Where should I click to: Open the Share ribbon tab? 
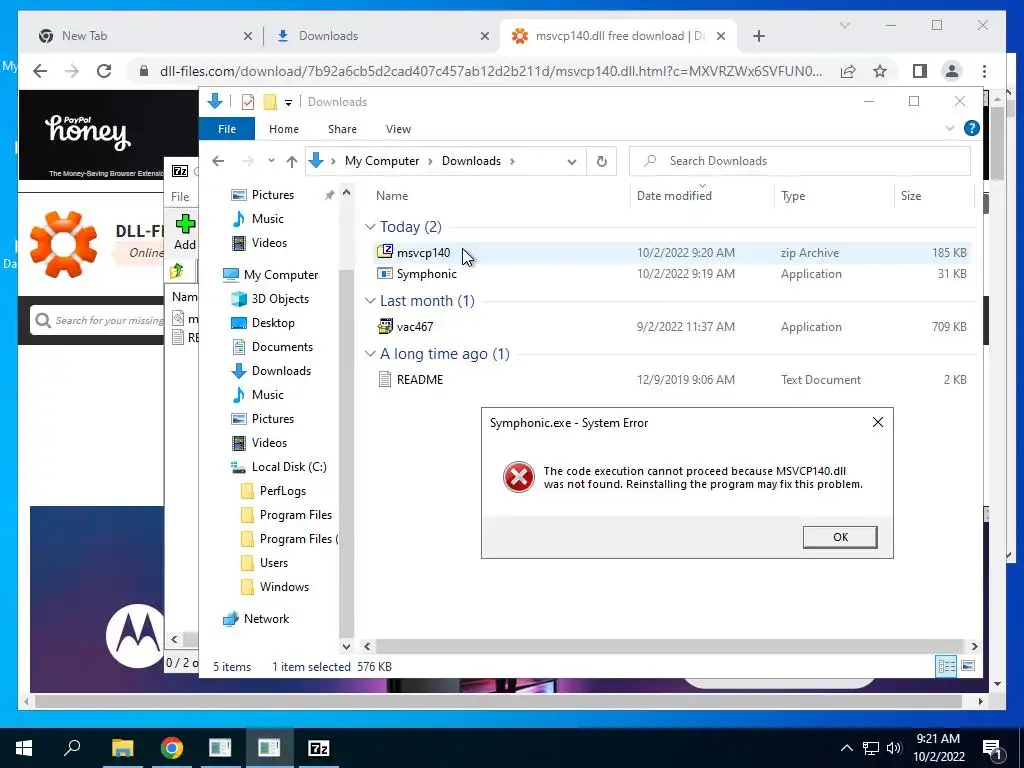342,129
